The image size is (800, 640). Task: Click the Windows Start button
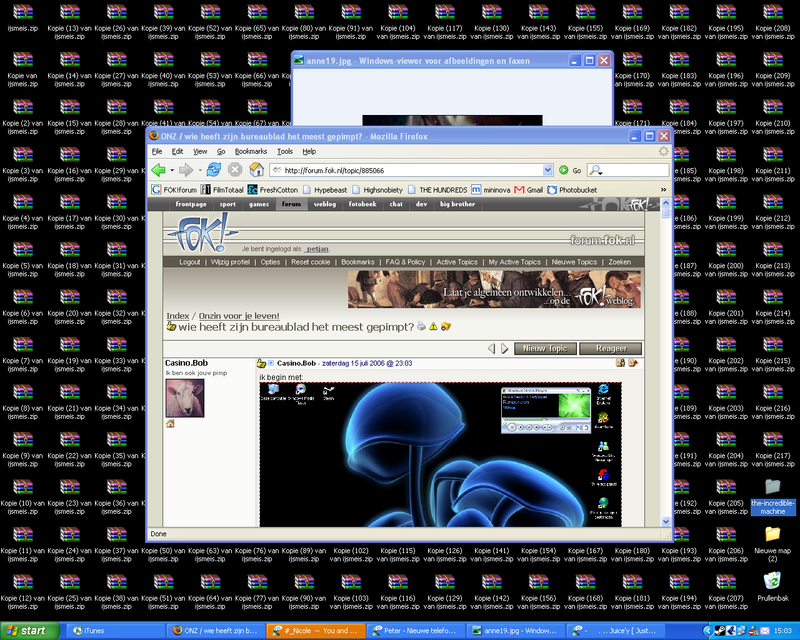(29, 631)
